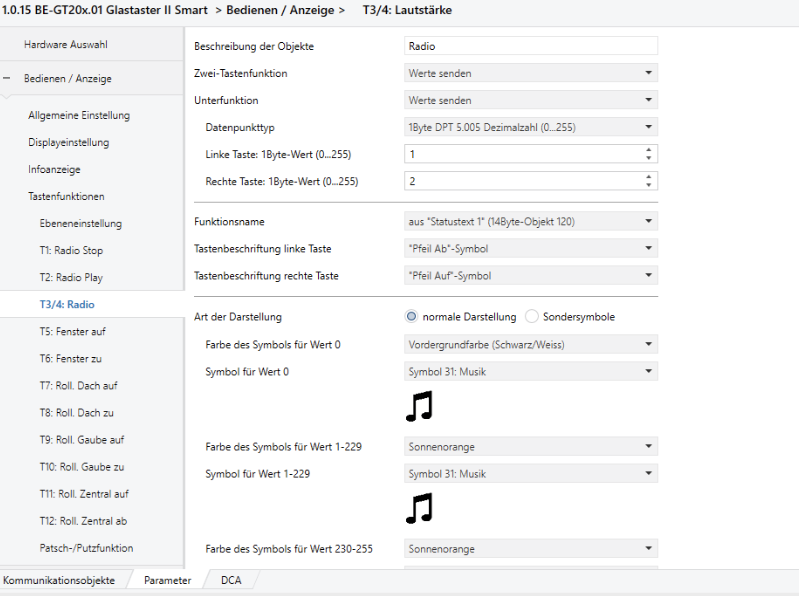Select the Sondersymbole radio button

[x=532, y=317]
